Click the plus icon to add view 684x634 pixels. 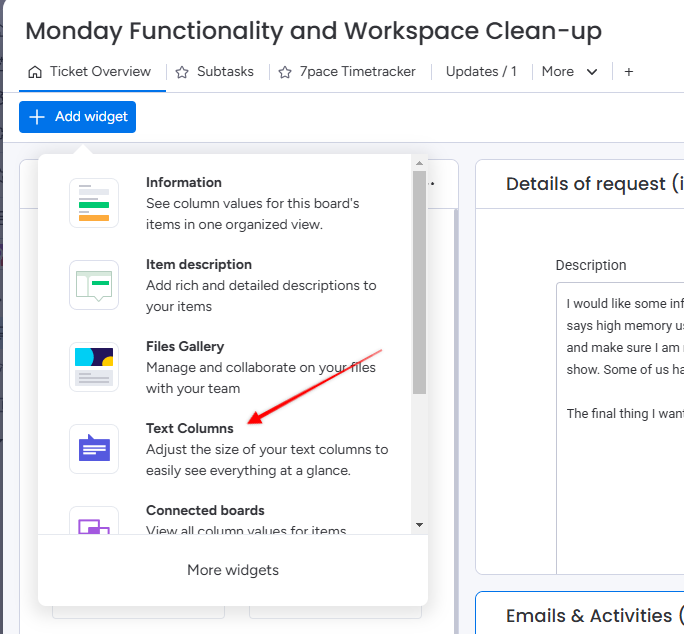tap(629, 72)
